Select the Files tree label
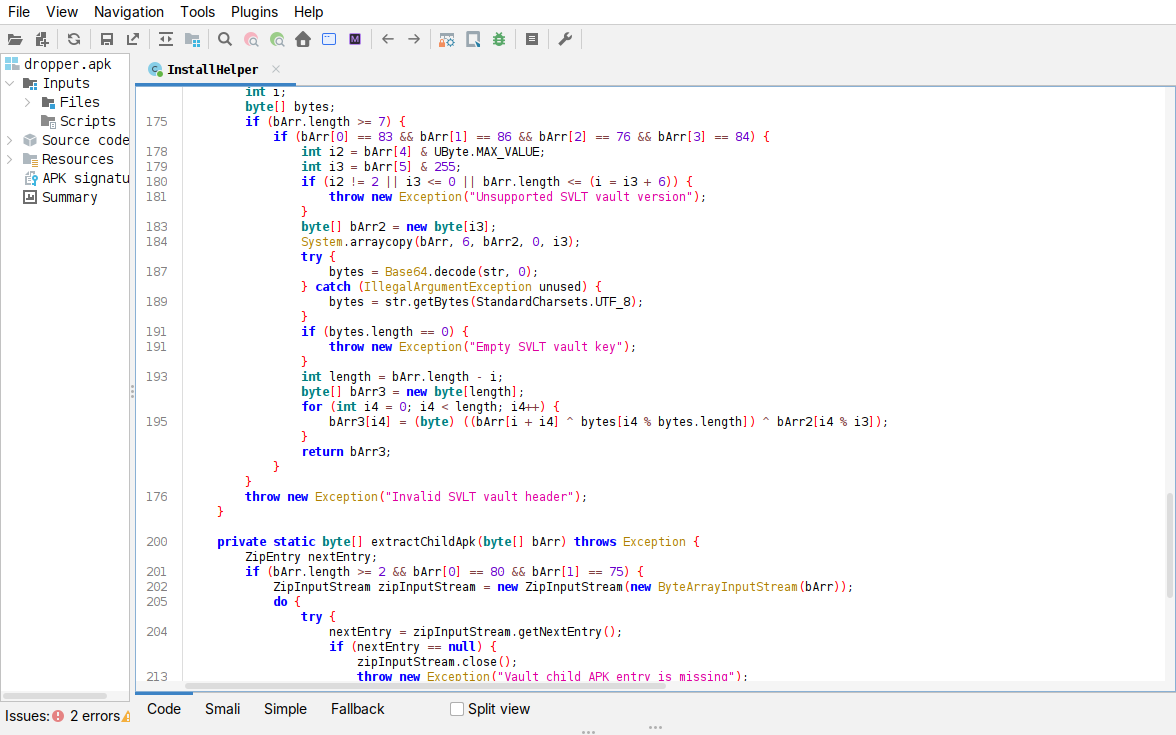The image size is (1176, 735). pos(79,102)
